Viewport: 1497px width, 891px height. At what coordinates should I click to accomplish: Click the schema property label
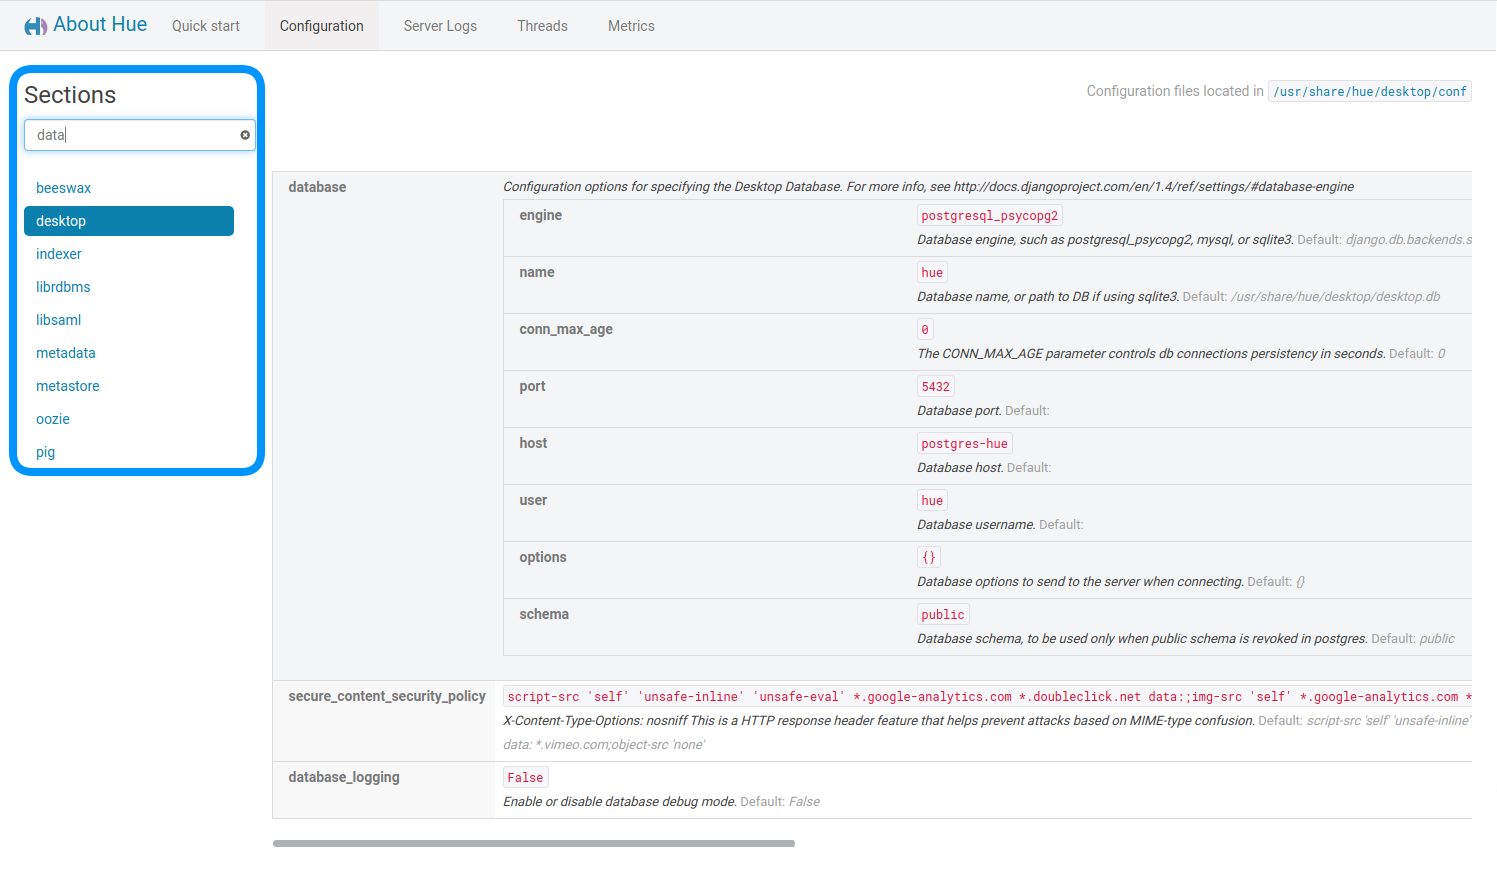pos(544,614)
